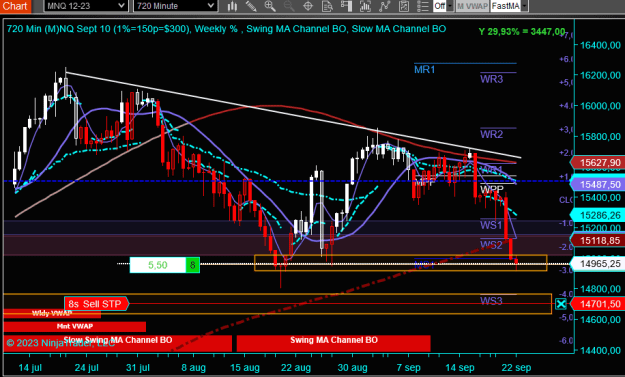Click the WR2 pivot label
Image resolution: width=625 pixels, height=377 pixels.
[491, 134]
